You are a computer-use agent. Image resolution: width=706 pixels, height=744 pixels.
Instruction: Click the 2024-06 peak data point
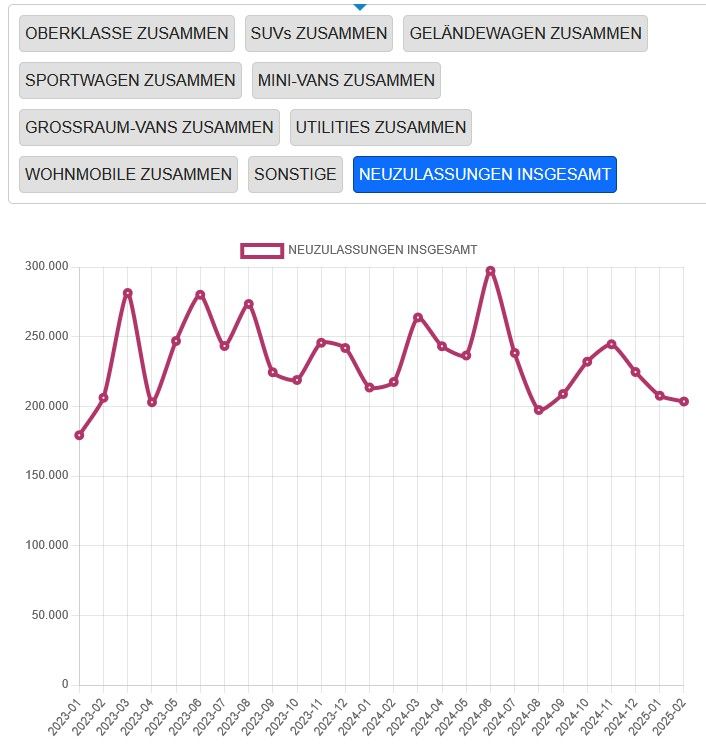point(490,270)
